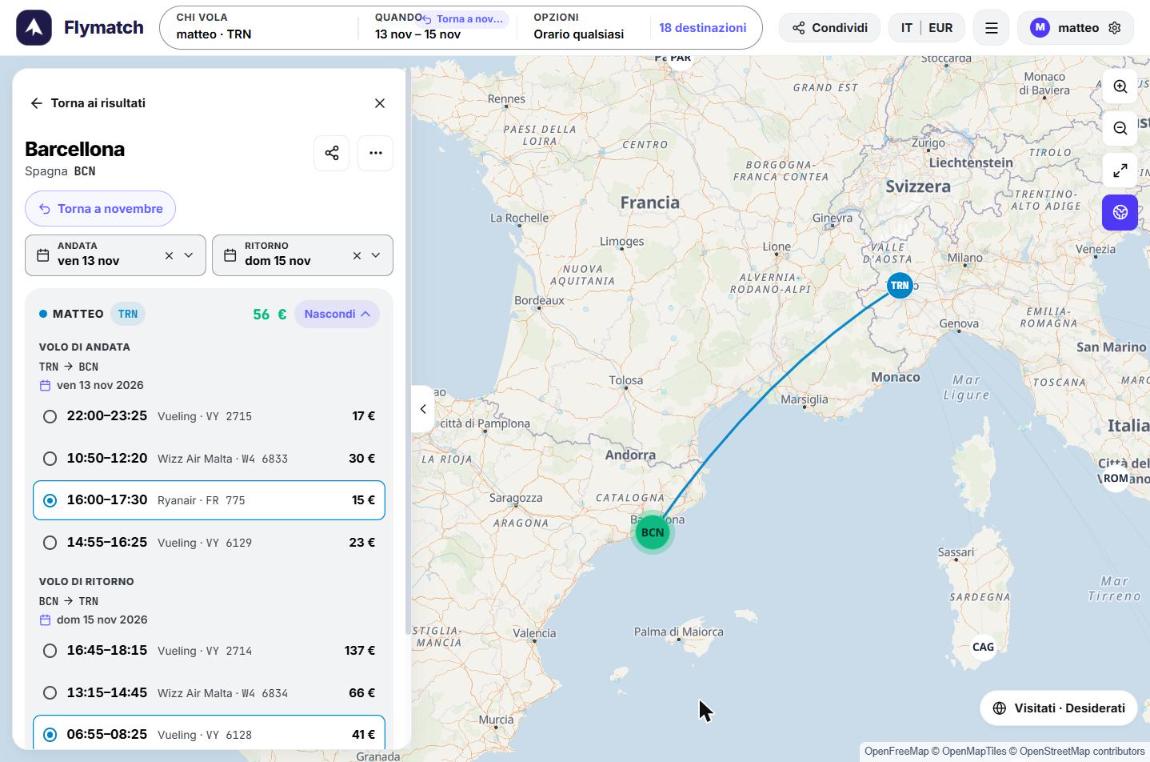Expand map to fullscreen
This screenshot has height=762, width=1150.
click(x=1120, y=170)
